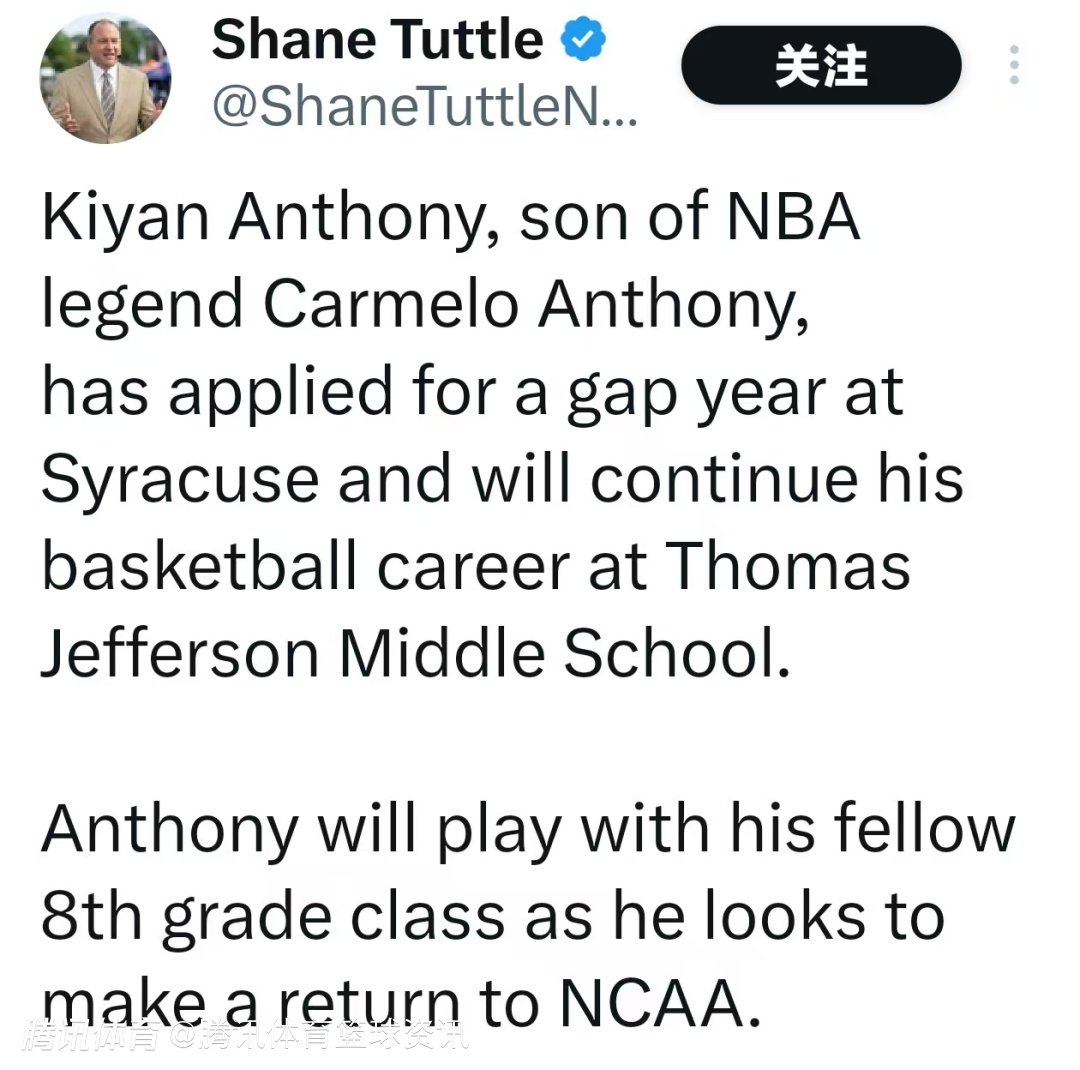Click the word "Thomas" in the tweet
Screen dimensions: 1080x1070
click(x=789, y=566)
